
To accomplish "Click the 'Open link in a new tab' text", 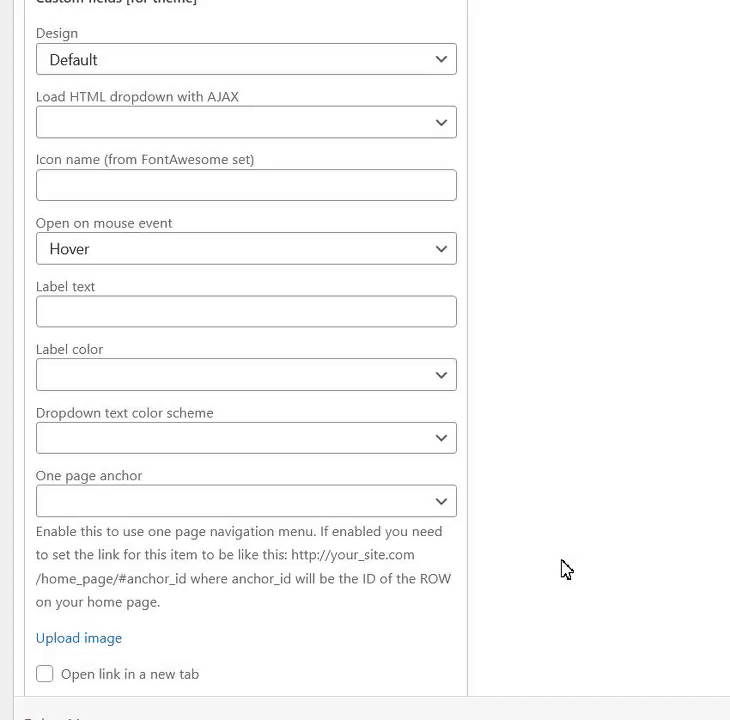I will pos(130,674).
